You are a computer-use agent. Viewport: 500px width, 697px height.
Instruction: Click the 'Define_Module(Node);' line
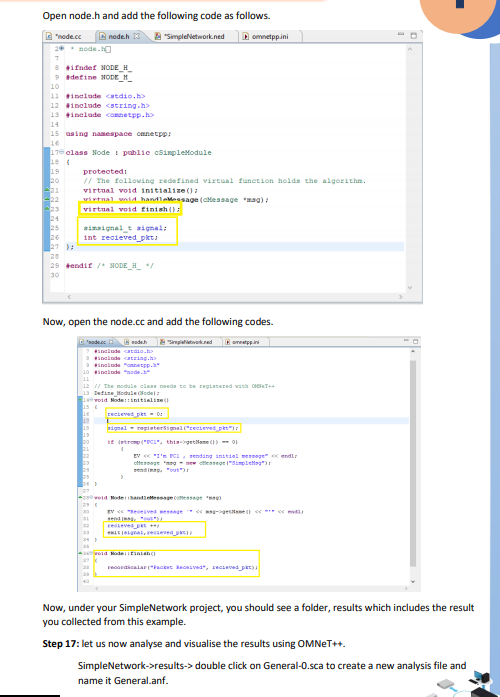click(x=127, y=393)
